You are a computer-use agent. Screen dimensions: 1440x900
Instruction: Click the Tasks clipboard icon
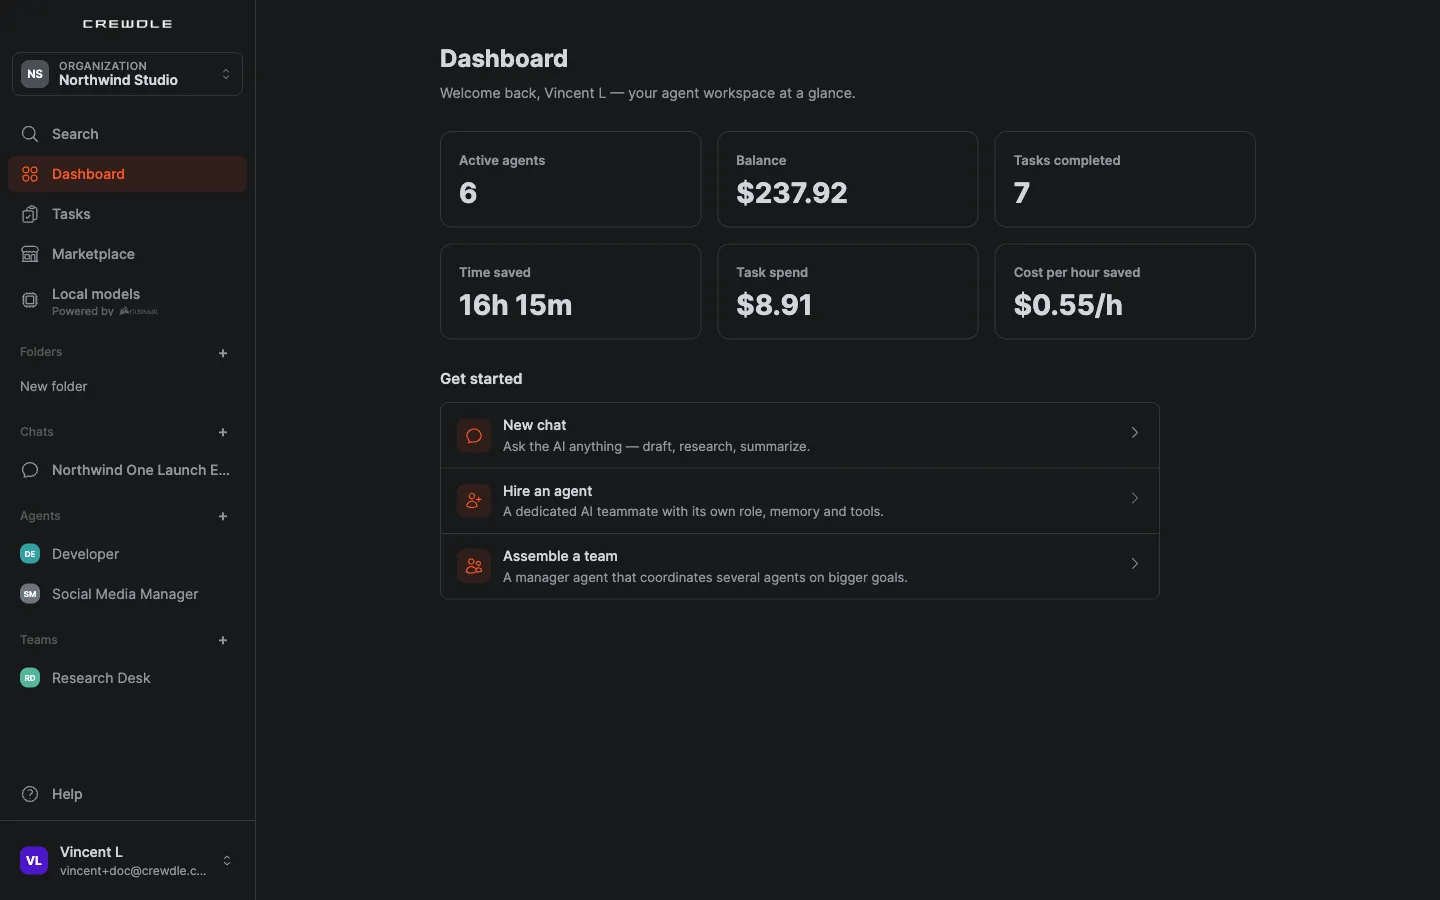pyautogui.click(x=30, y=214)
